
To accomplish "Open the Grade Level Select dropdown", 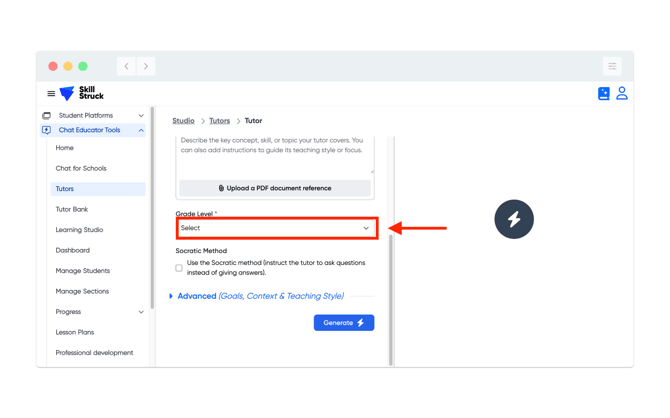I will coord(276,228).
